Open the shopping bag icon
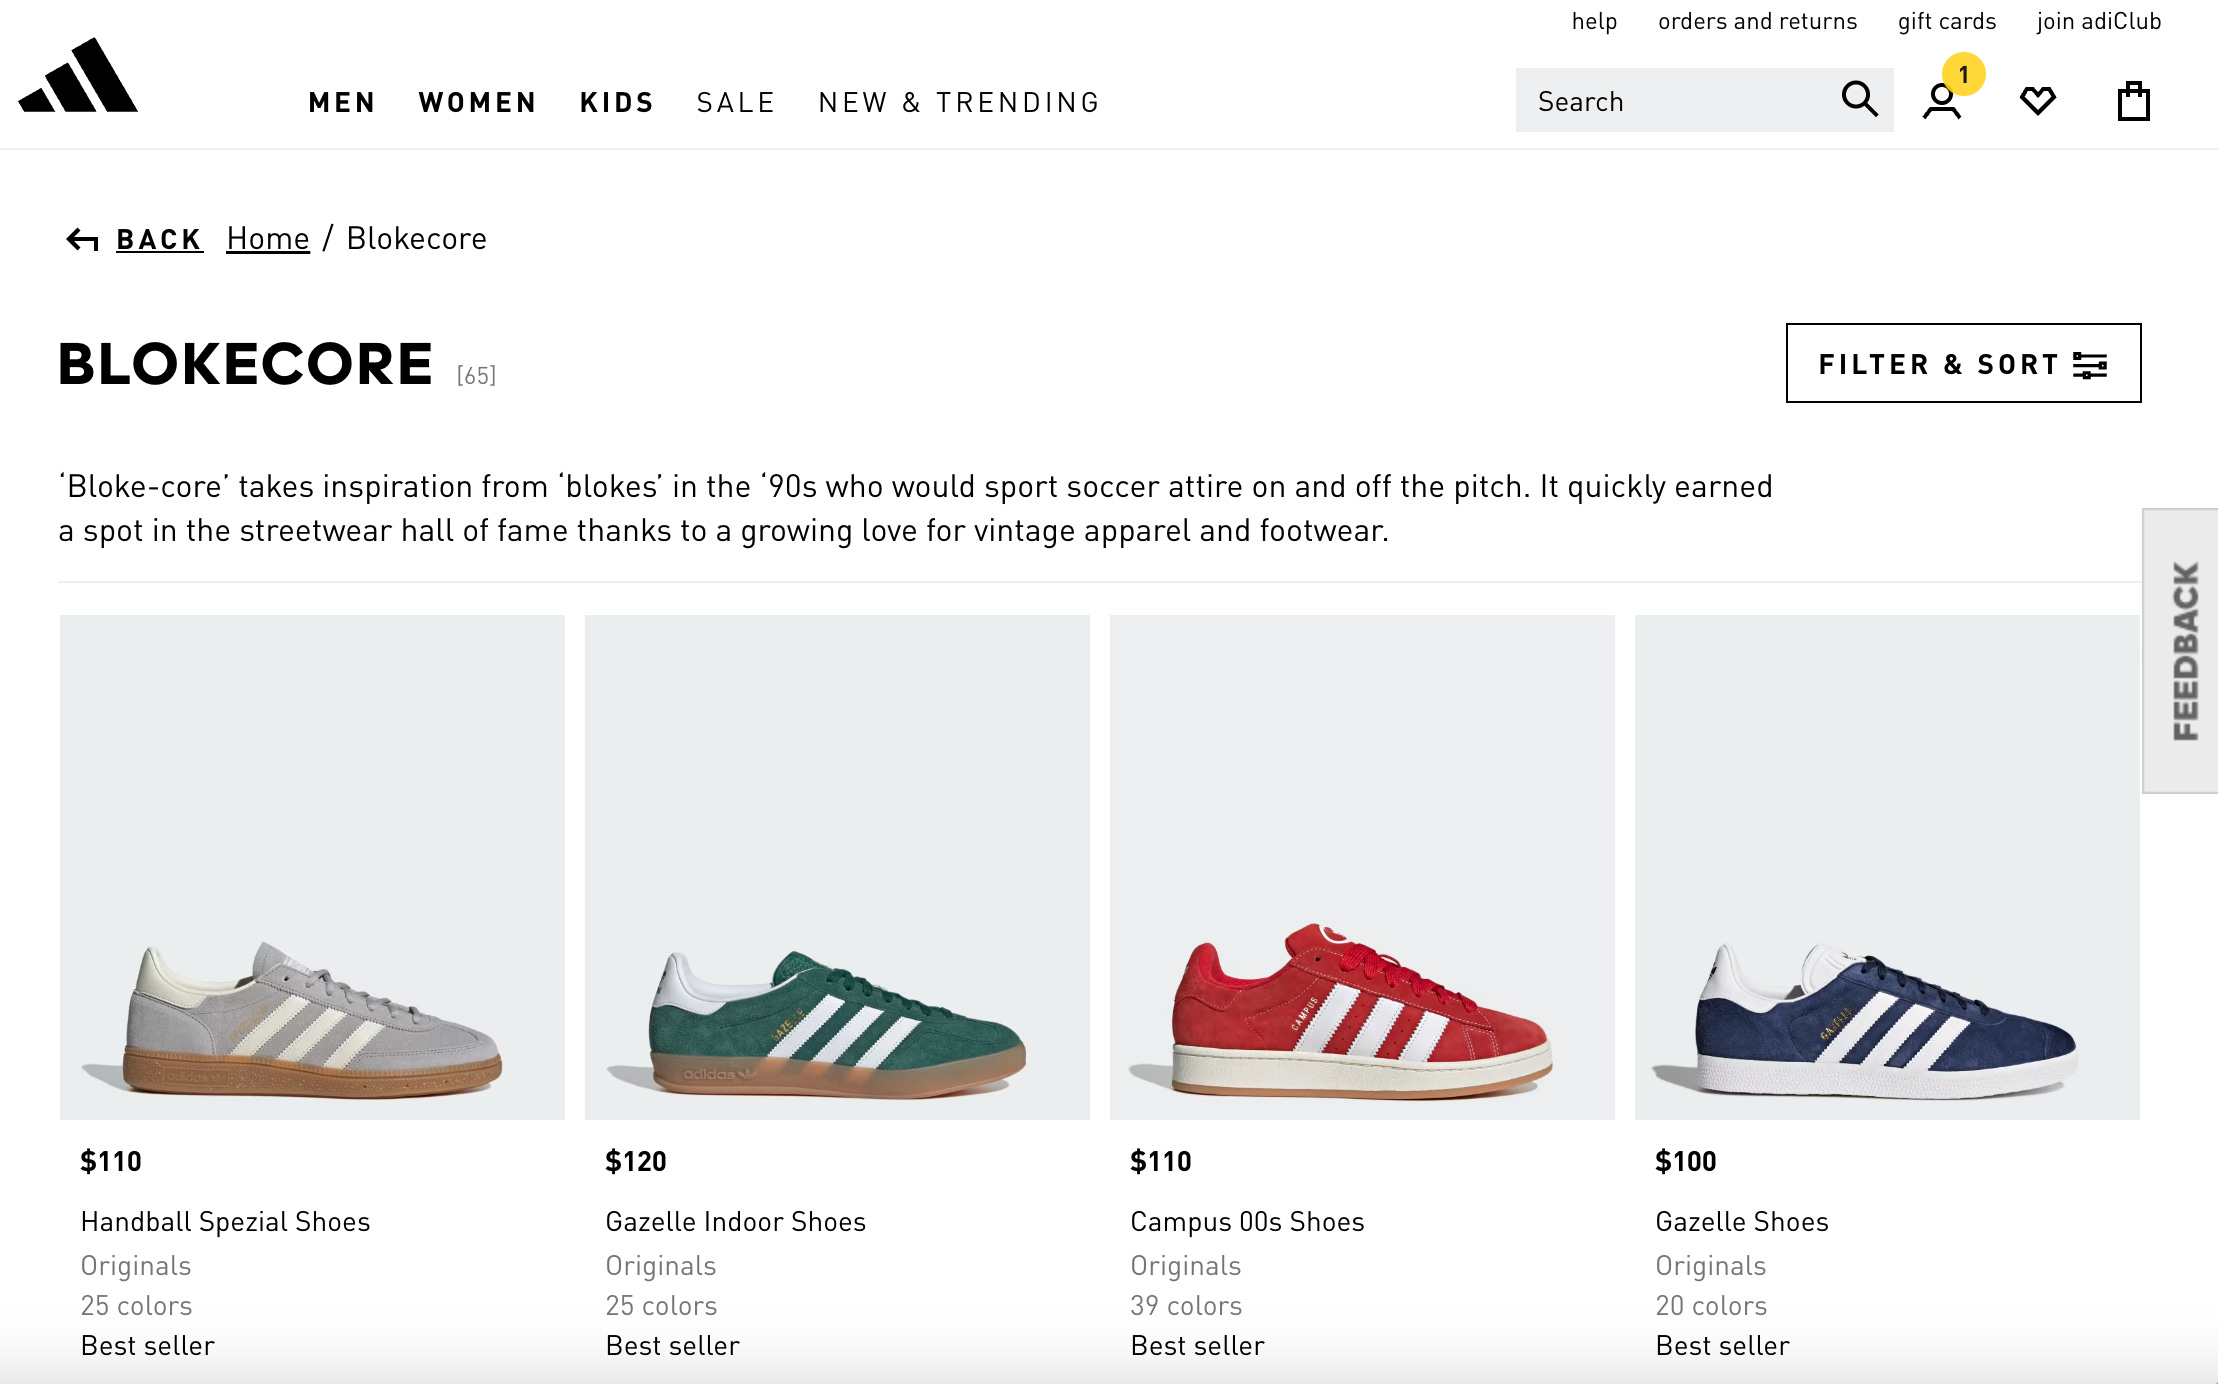Screen dimensions: 2218x1384 click(x=2133, y=101)
